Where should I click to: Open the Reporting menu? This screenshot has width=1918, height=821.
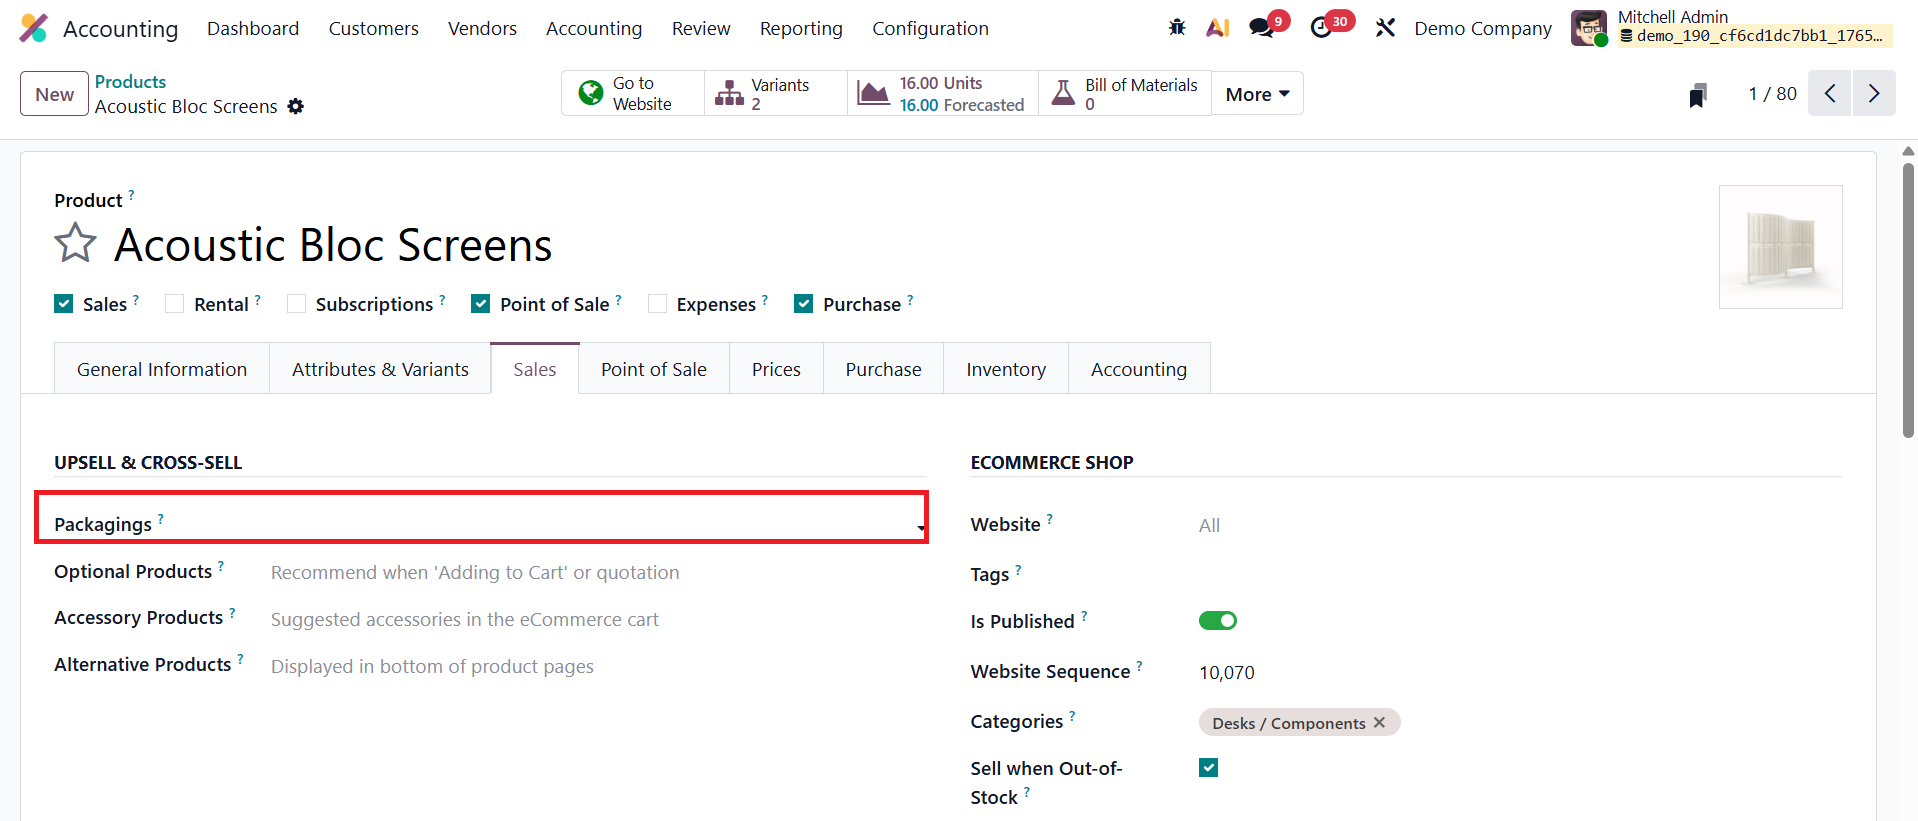801,29
